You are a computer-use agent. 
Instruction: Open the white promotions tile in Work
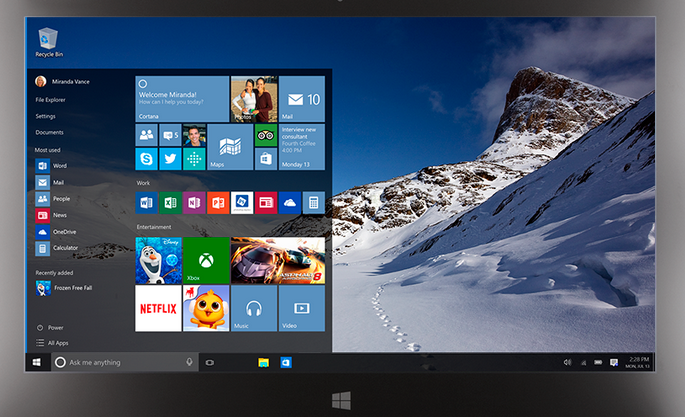[x=242, y=203]
